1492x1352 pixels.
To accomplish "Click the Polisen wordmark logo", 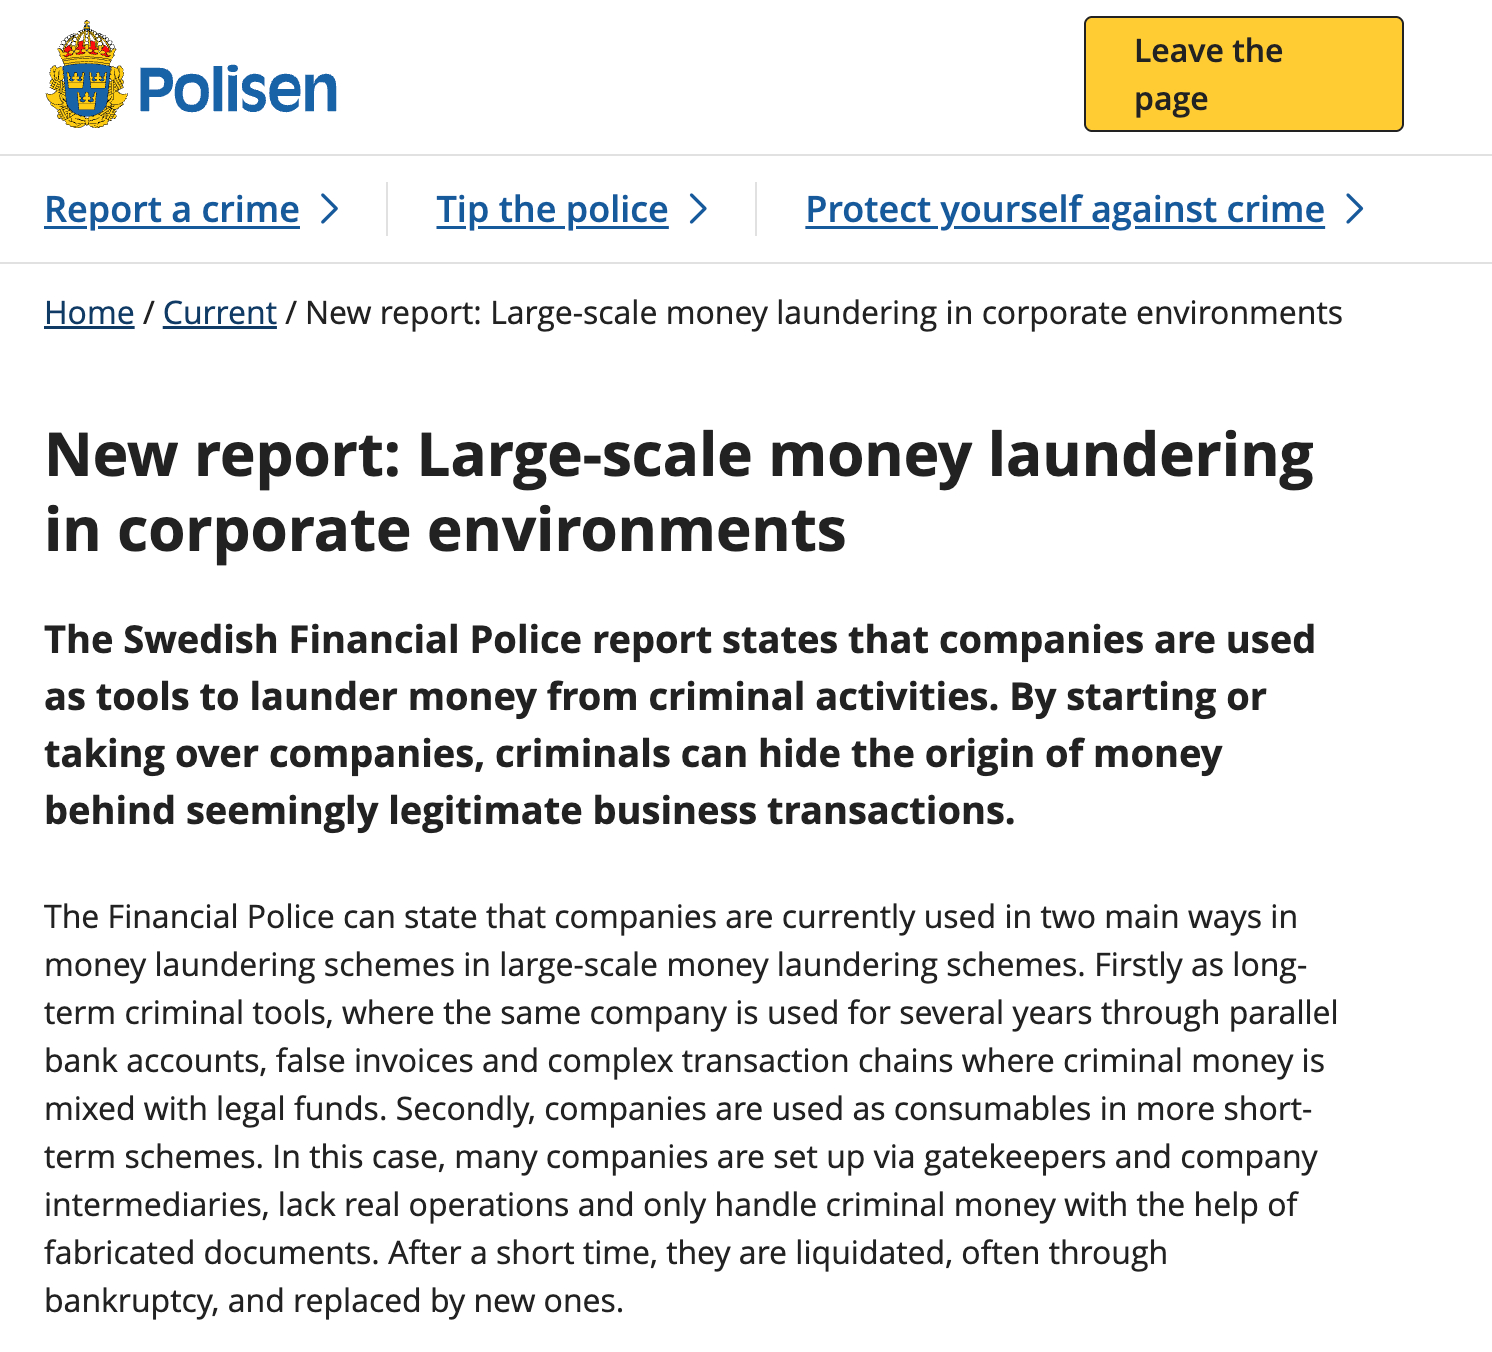I will (238, 90).
